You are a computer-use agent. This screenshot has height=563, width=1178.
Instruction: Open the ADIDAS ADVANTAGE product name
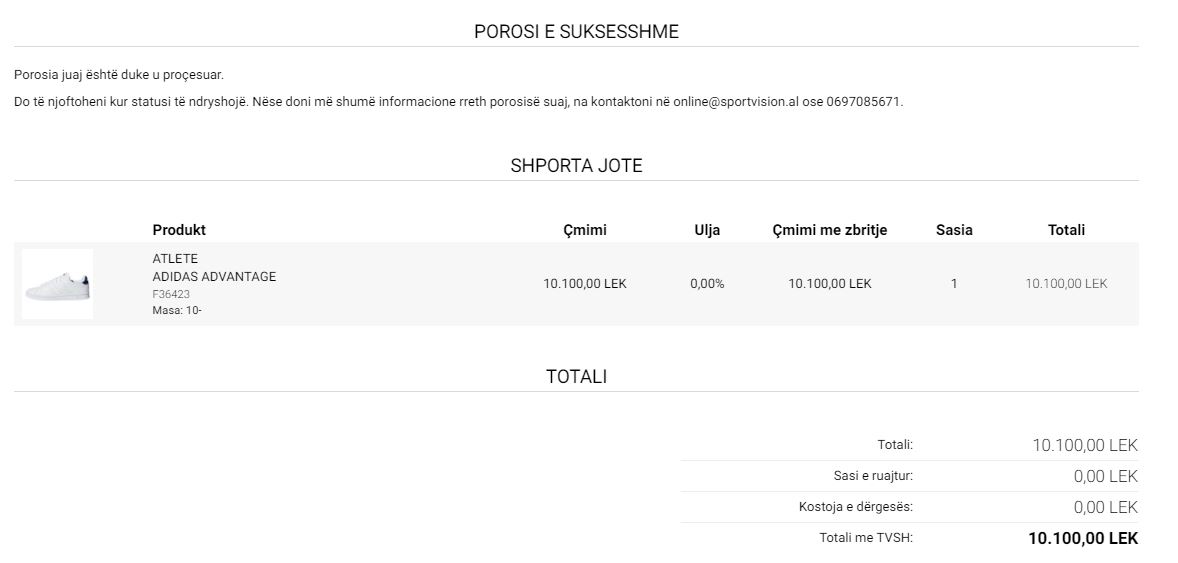coord(214,277)
